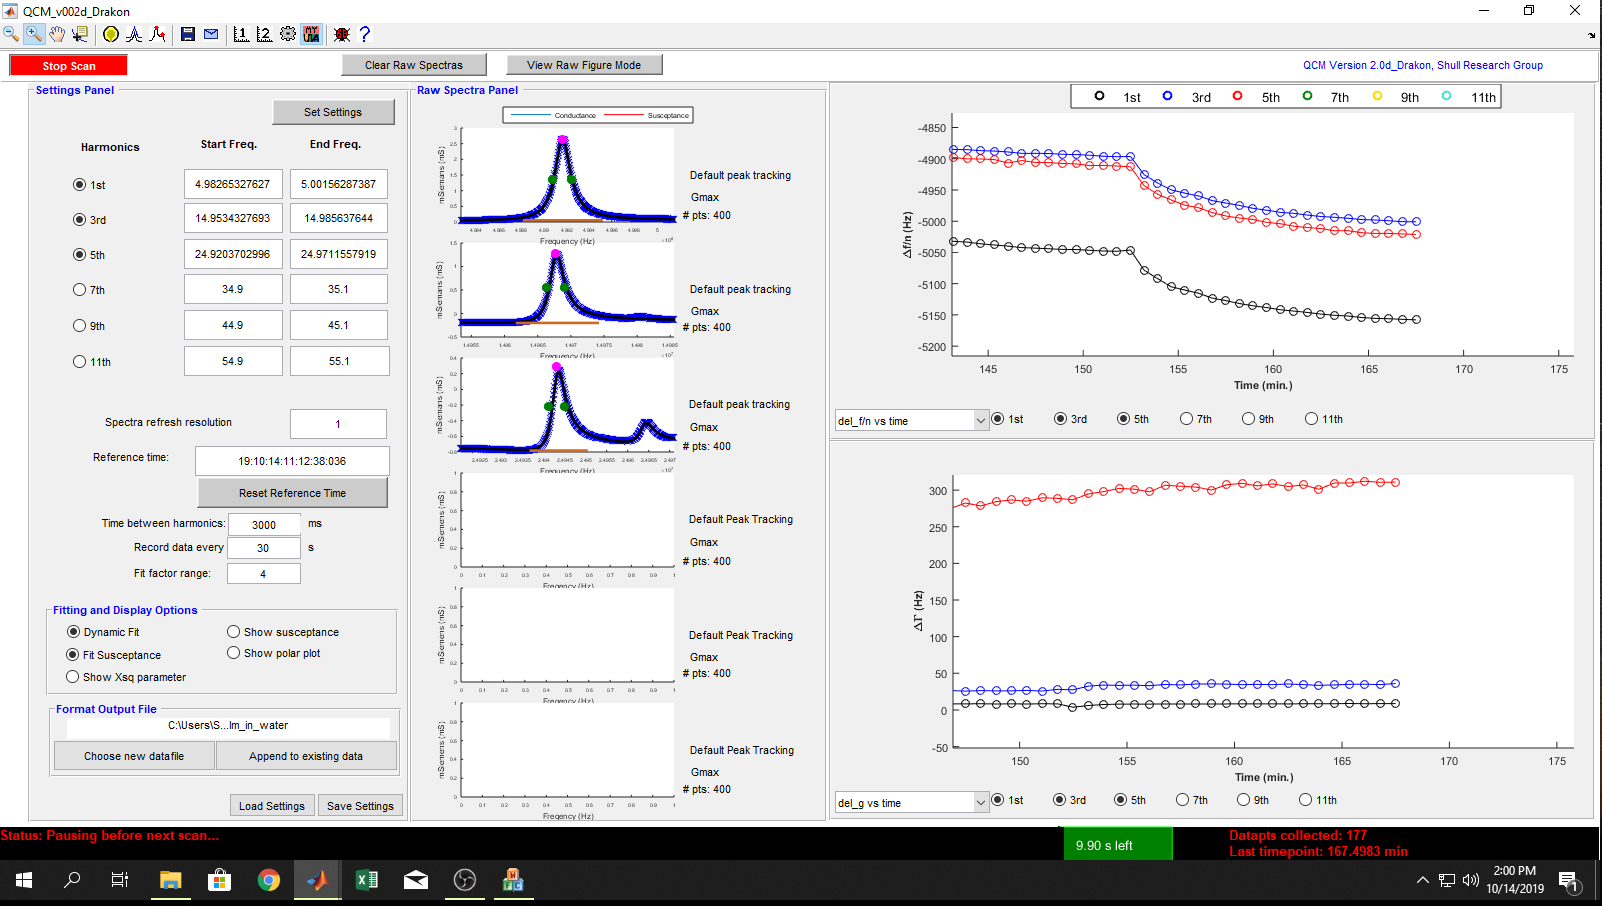Click the Reset Reference Time button
The image size is (1602, 906).
pyautogui.click(x=292, y=493)
